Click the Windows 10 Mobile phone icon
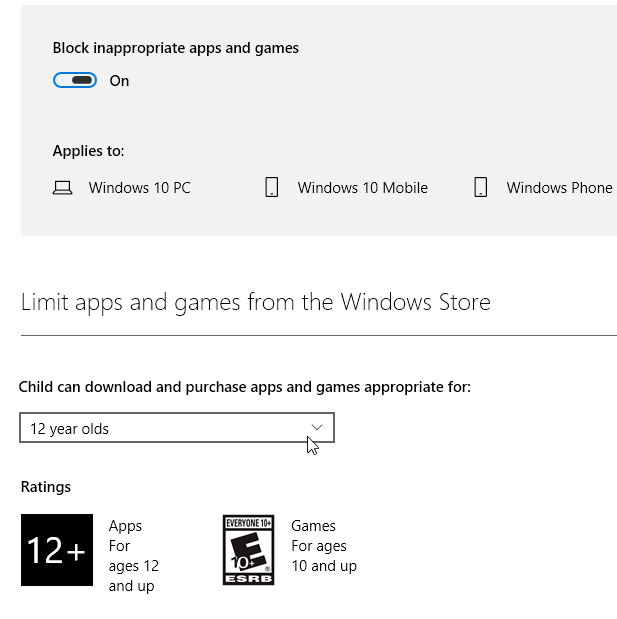 click(271, 188)
